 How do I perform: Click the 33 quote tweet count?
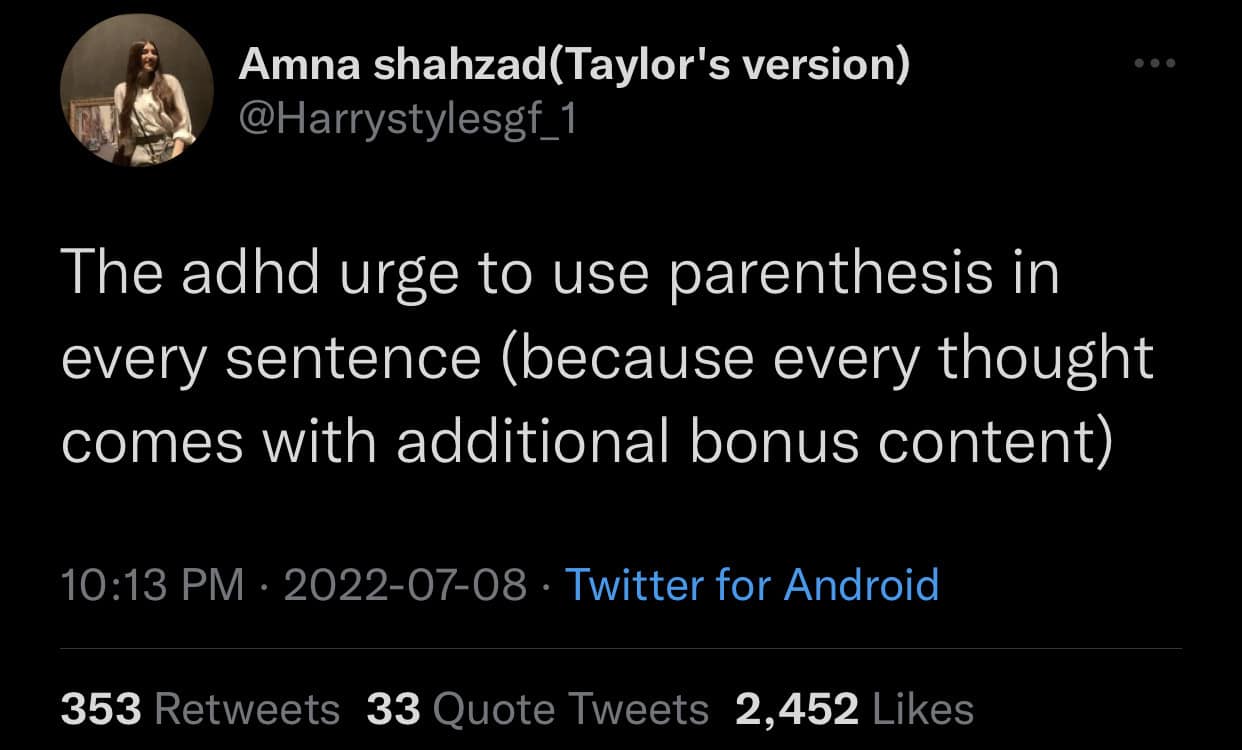(x=393, y=709)
